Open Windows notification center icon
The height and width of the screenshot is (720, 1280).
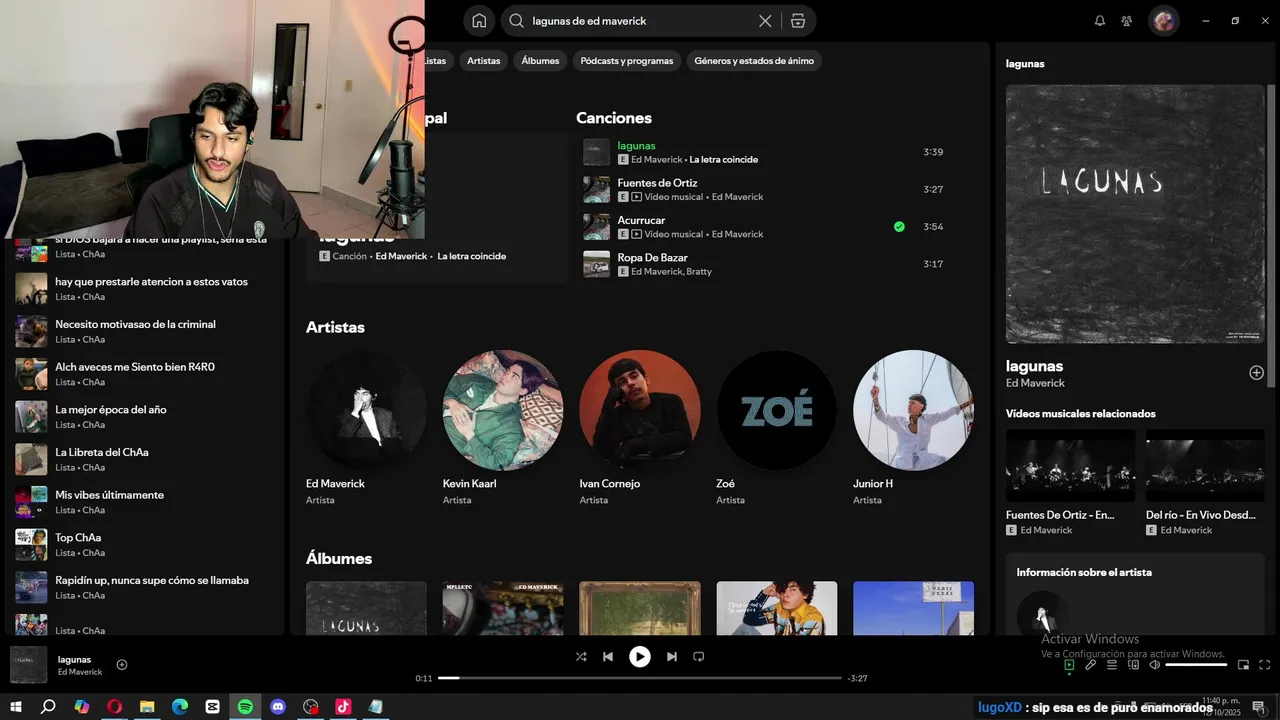(1258, 707)
